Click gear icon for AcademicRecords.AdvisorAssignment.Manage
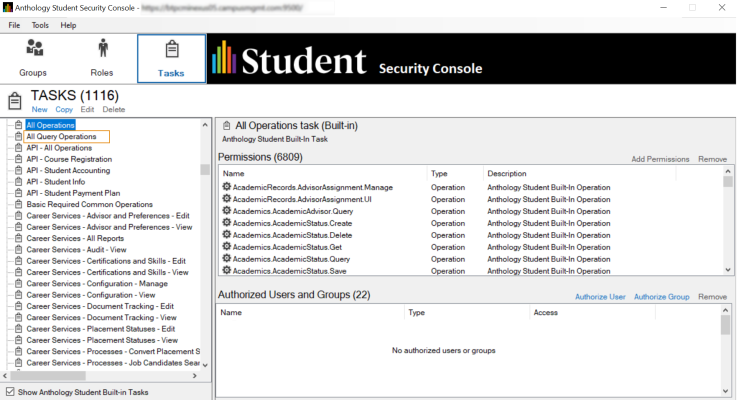This screenshot has width=739, height=400. [x=227, y=187]
